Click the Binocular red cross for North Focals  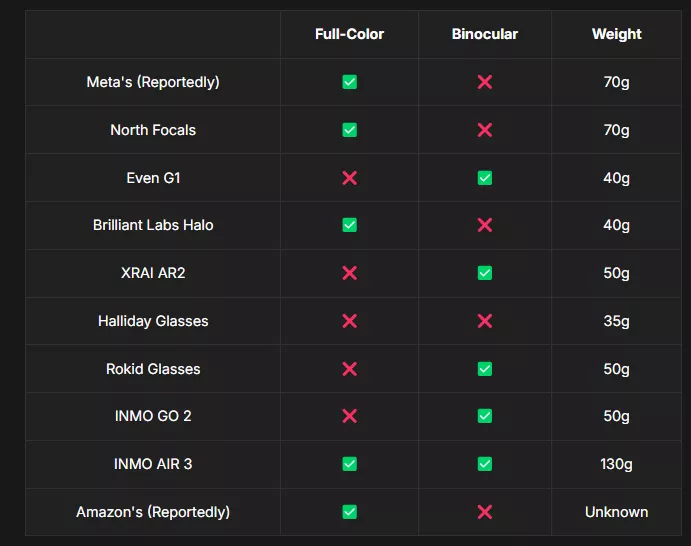click(485, 130)
